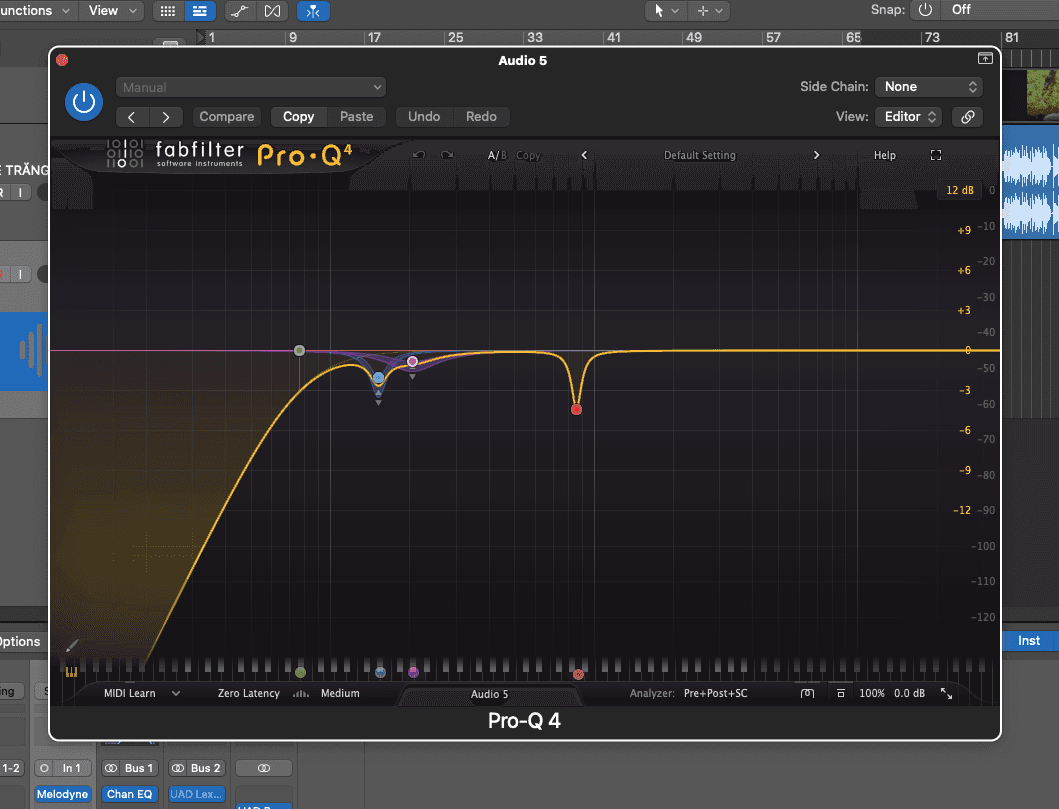Click the blue flex mode icon in the toolbar
1059x809 pixels.
313,11
